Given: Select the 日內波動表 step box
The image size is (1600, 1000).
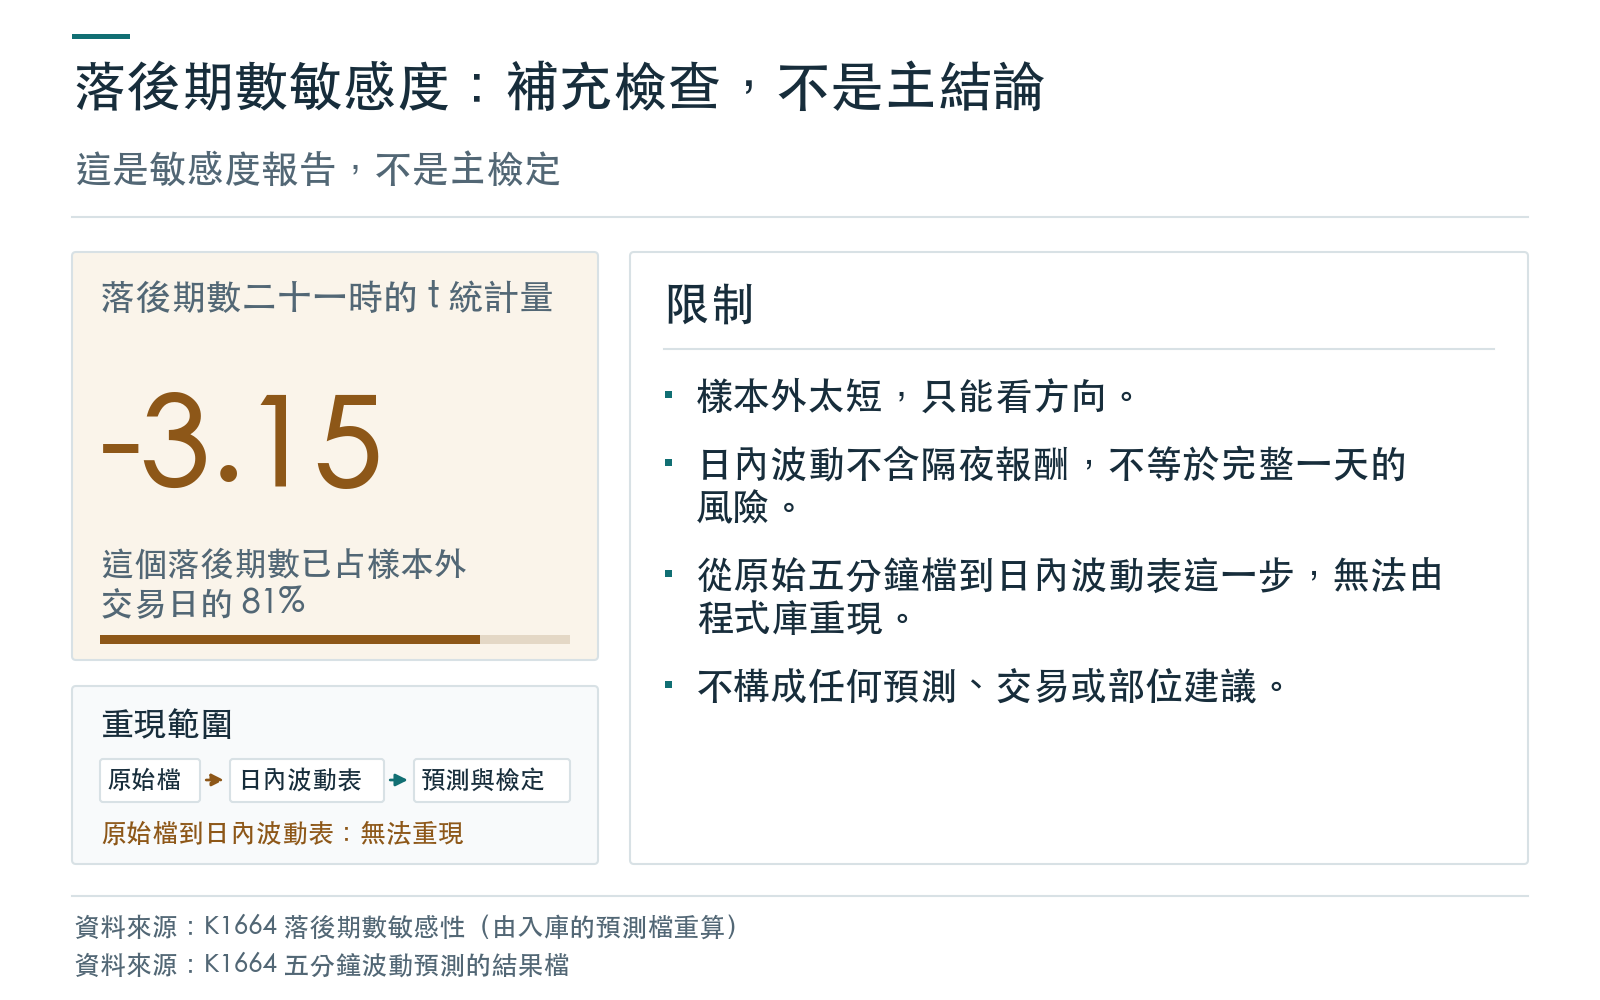Looking at the screenshot, I should point(307,780).
